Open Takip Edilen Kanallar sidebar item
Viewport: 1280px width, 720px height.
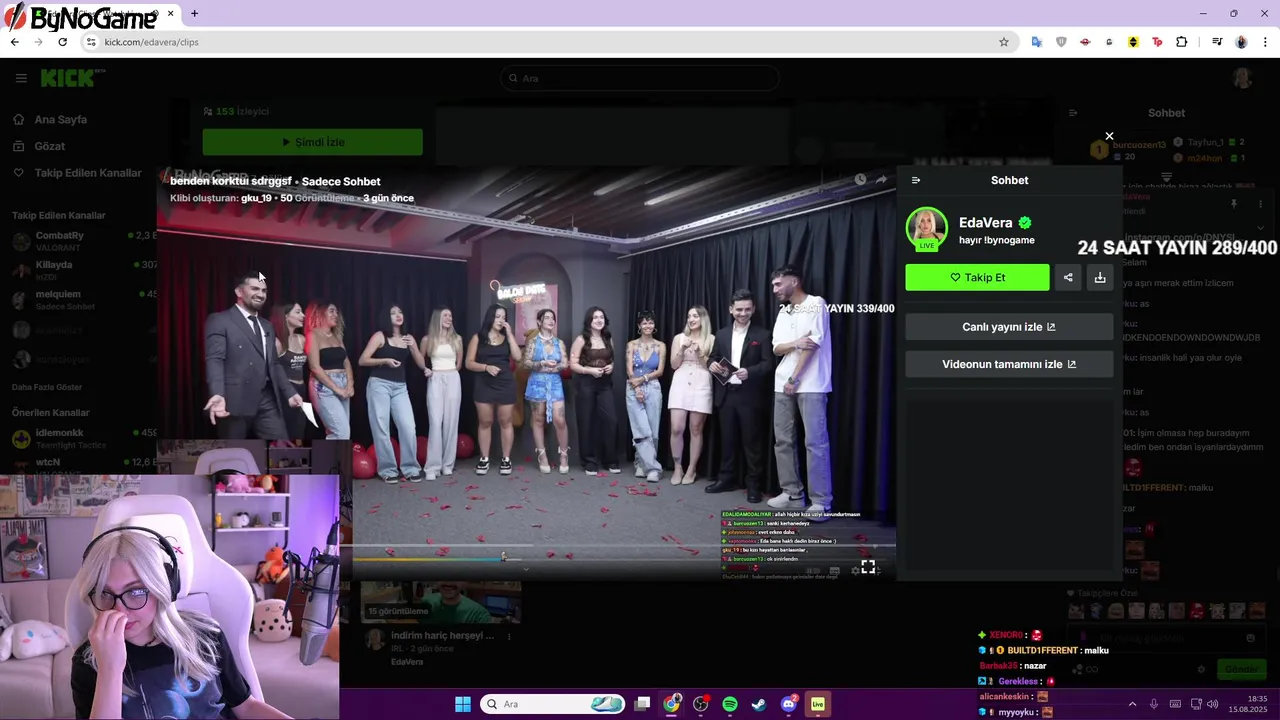[87, 173]
